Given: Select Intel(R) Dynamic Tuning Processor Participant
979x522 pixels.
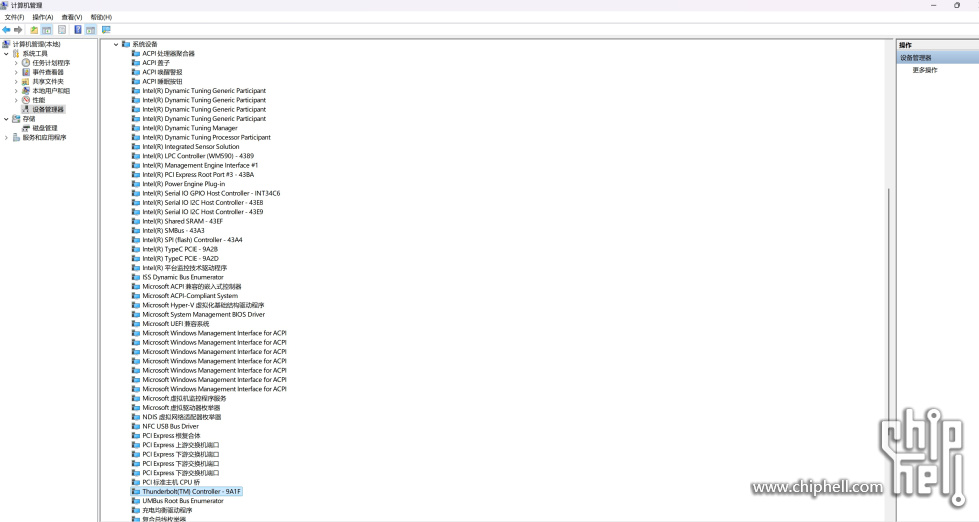Looking at the screenshot, I should (207, 137).
